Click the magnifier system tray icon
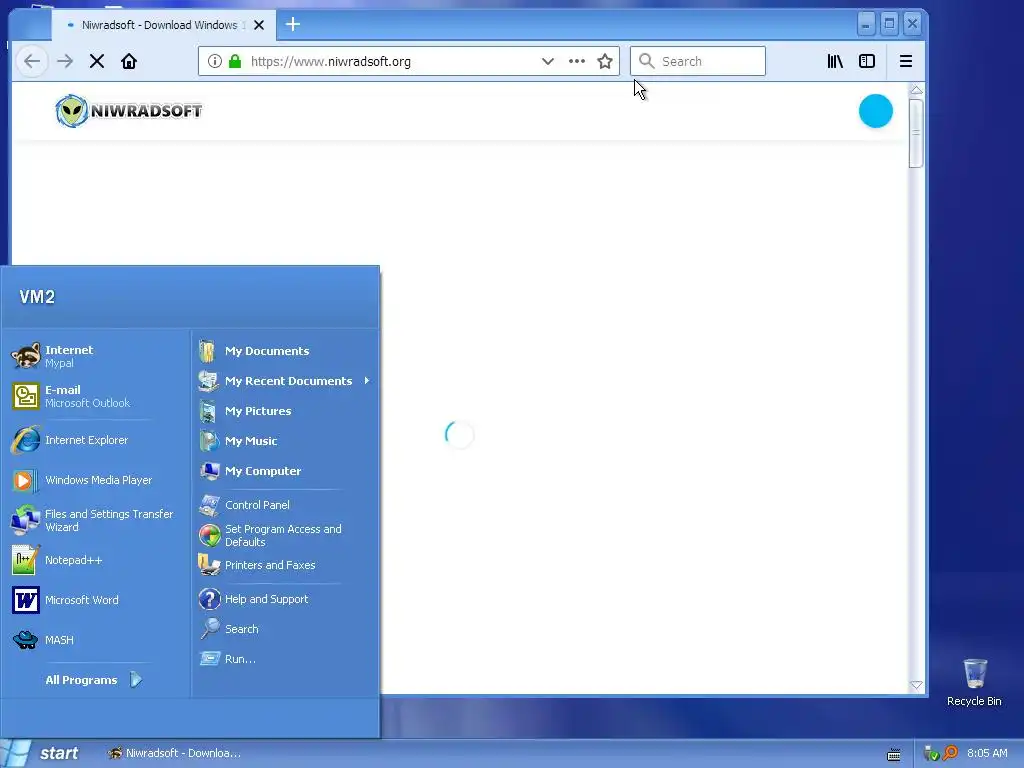 point(950,753)
